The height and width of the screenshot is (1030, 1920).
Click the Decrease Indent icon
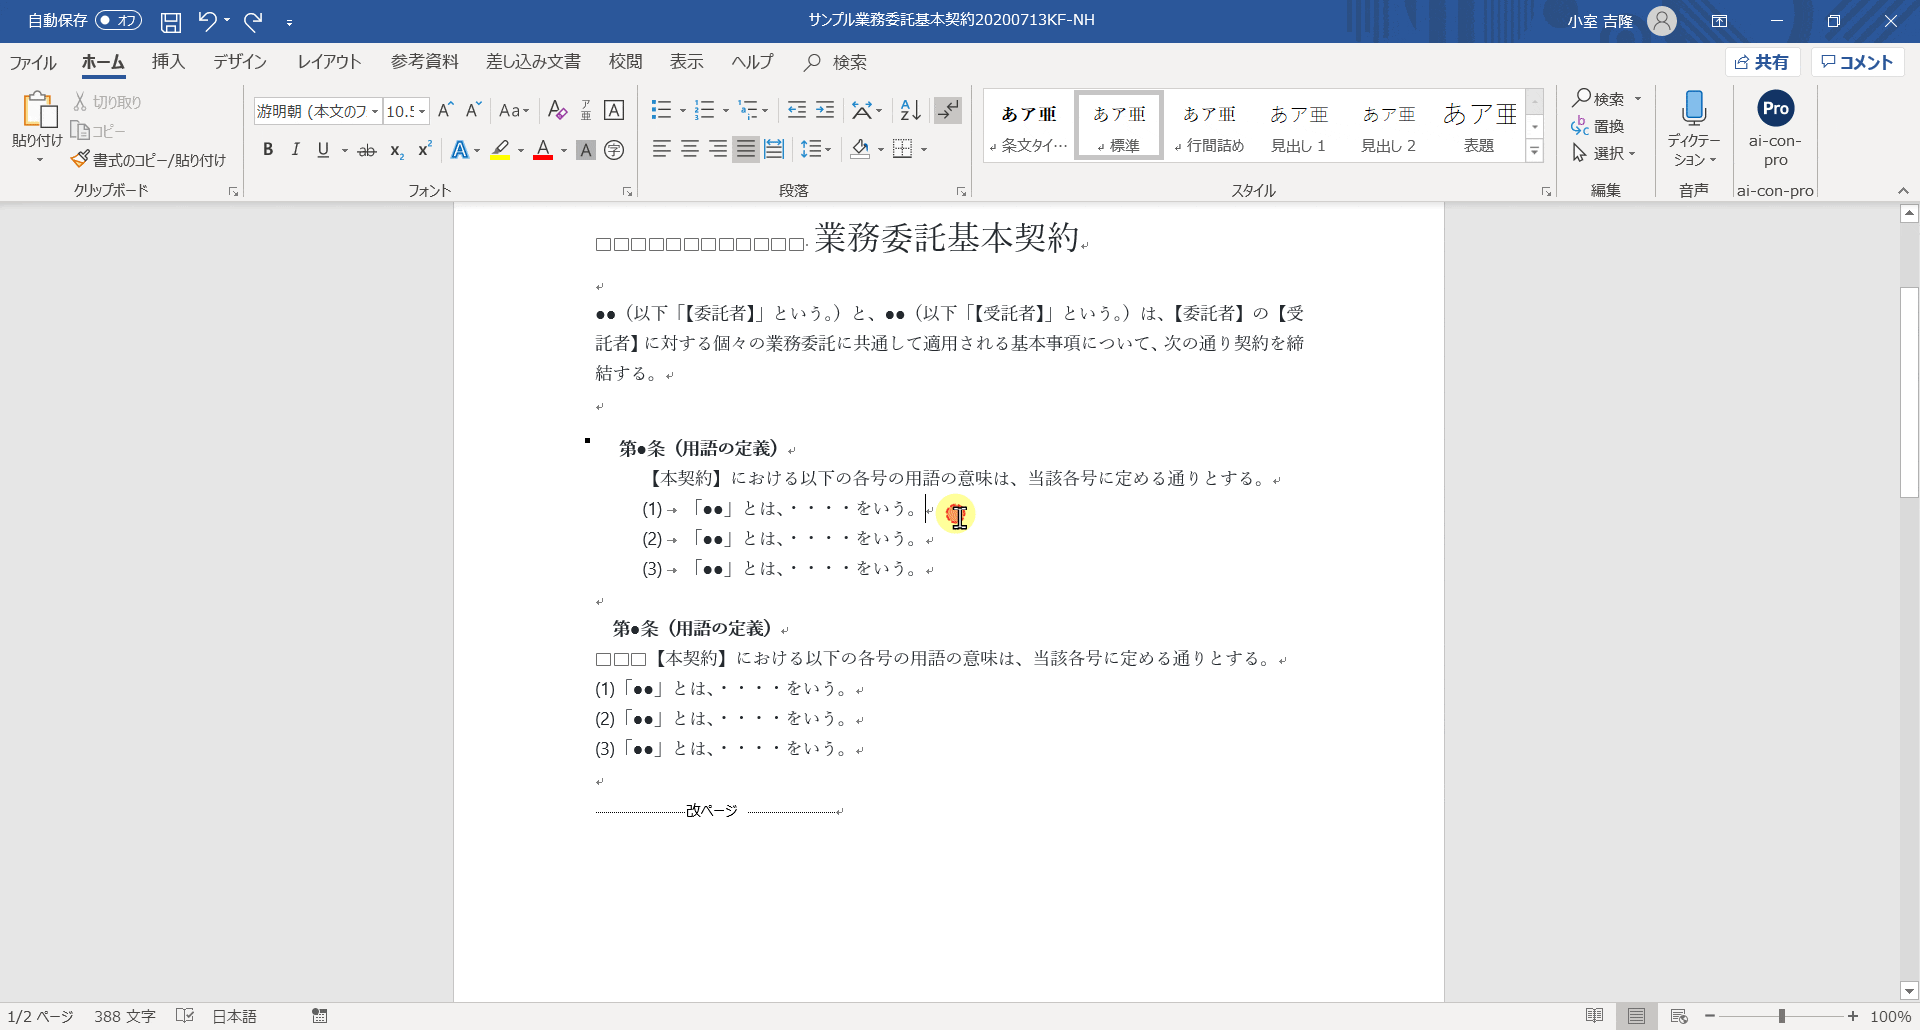click(x=796, y=110)
